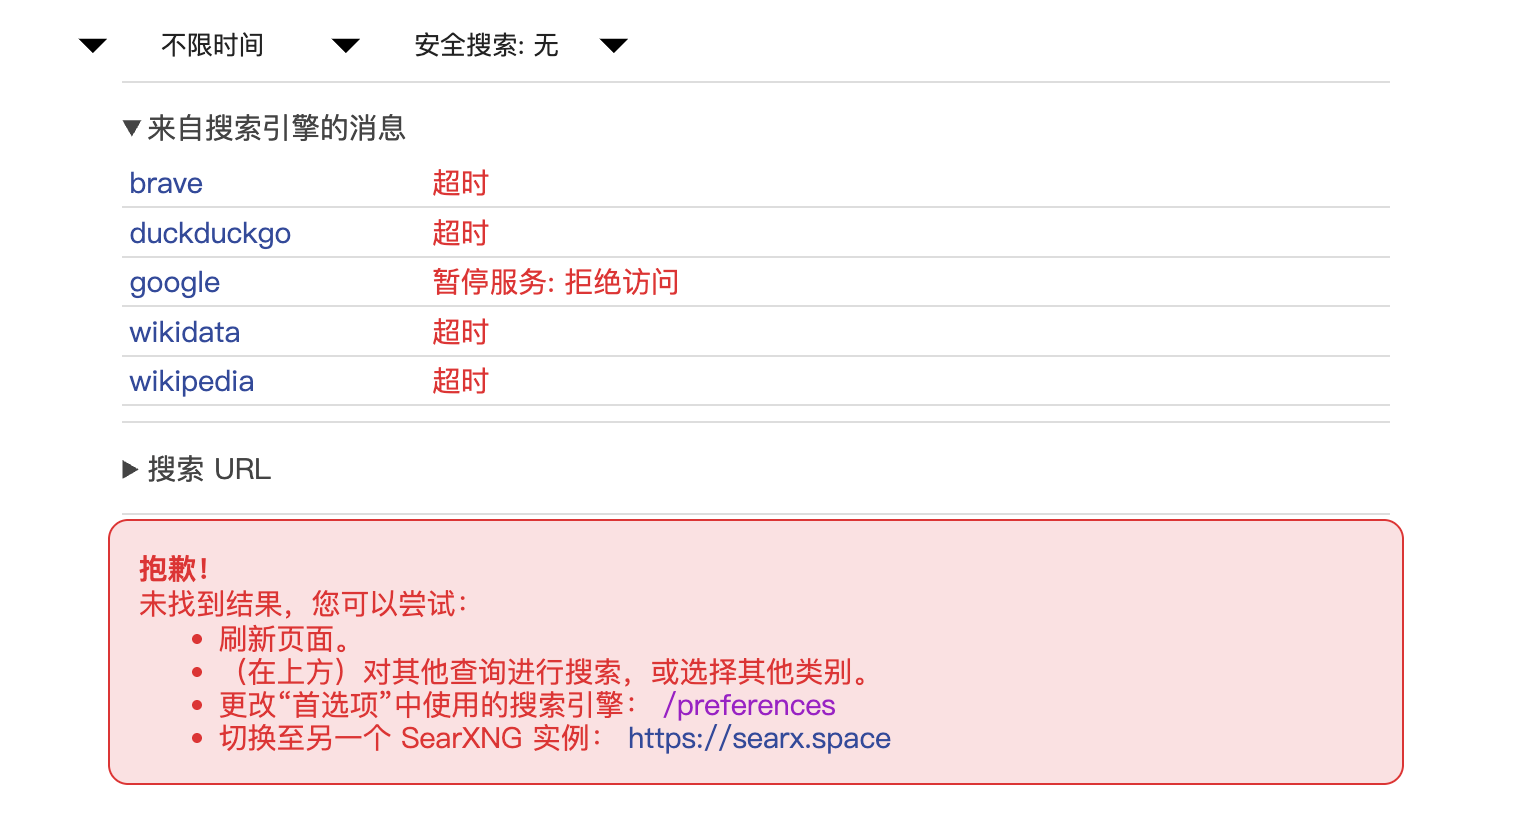Click the 超时 status next to wikidata
Screen dimensions: 1516x820
tap(460, 332)
